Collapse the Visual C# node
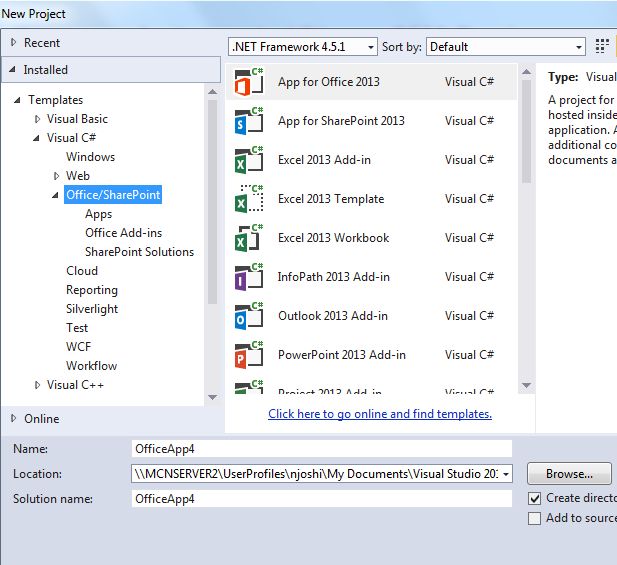The image size is (617, 565). (x=36, y=138)
